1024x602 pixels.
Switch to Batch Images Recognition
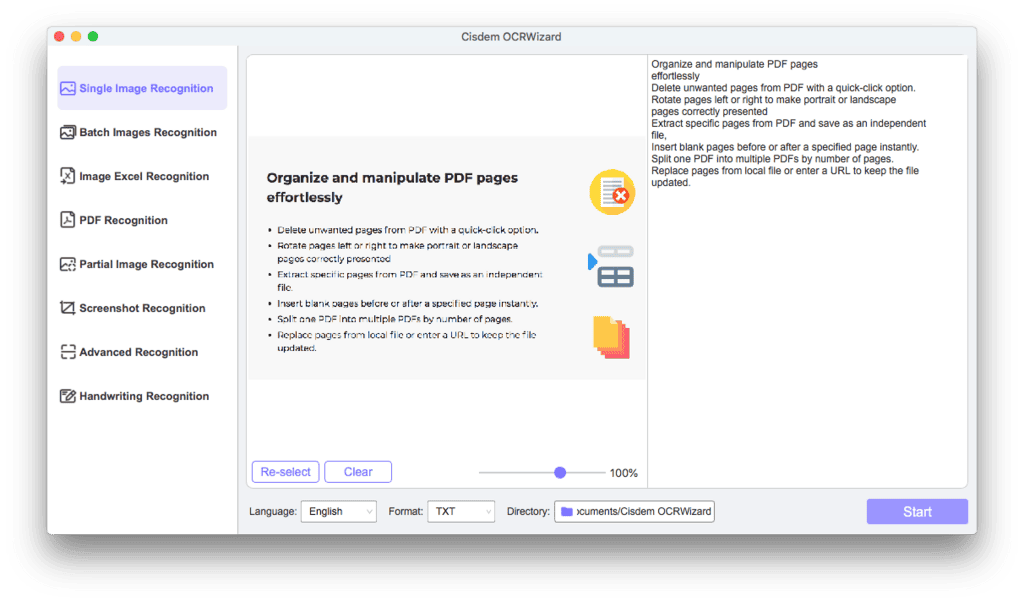click(x=142, y=133)
